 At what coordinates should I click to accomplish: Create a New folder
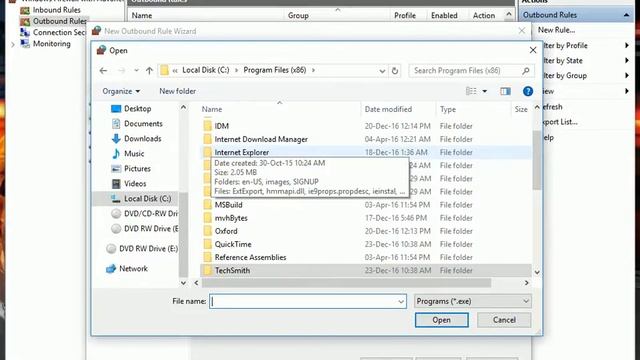click(178, 91)
